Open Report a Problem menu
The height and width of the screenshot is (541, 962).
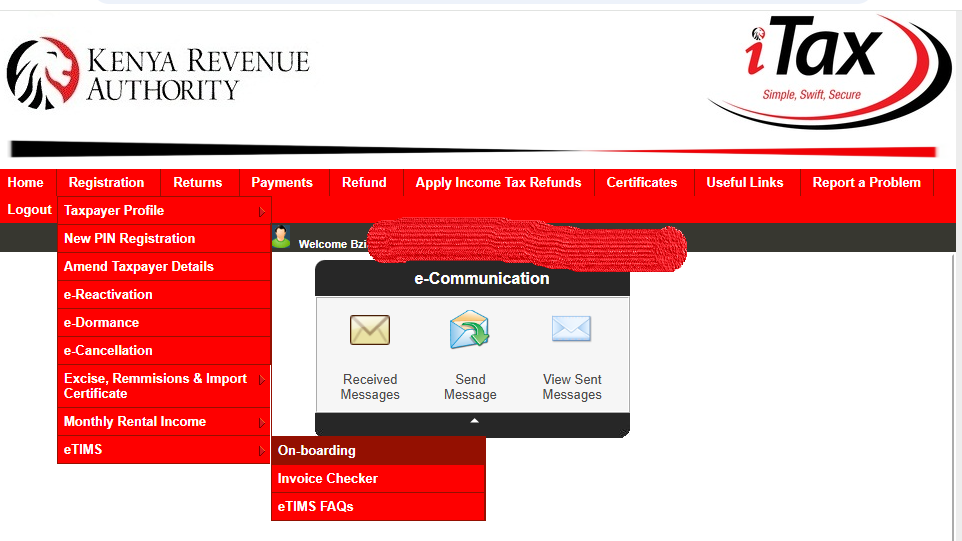[866, 183]
